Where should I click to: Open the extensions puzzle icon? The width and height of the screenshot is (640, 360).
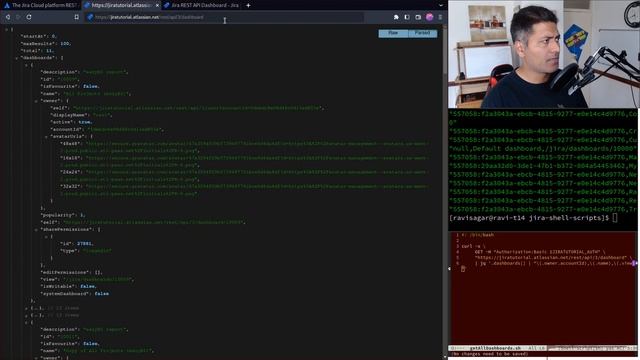(x=396, y=17)
